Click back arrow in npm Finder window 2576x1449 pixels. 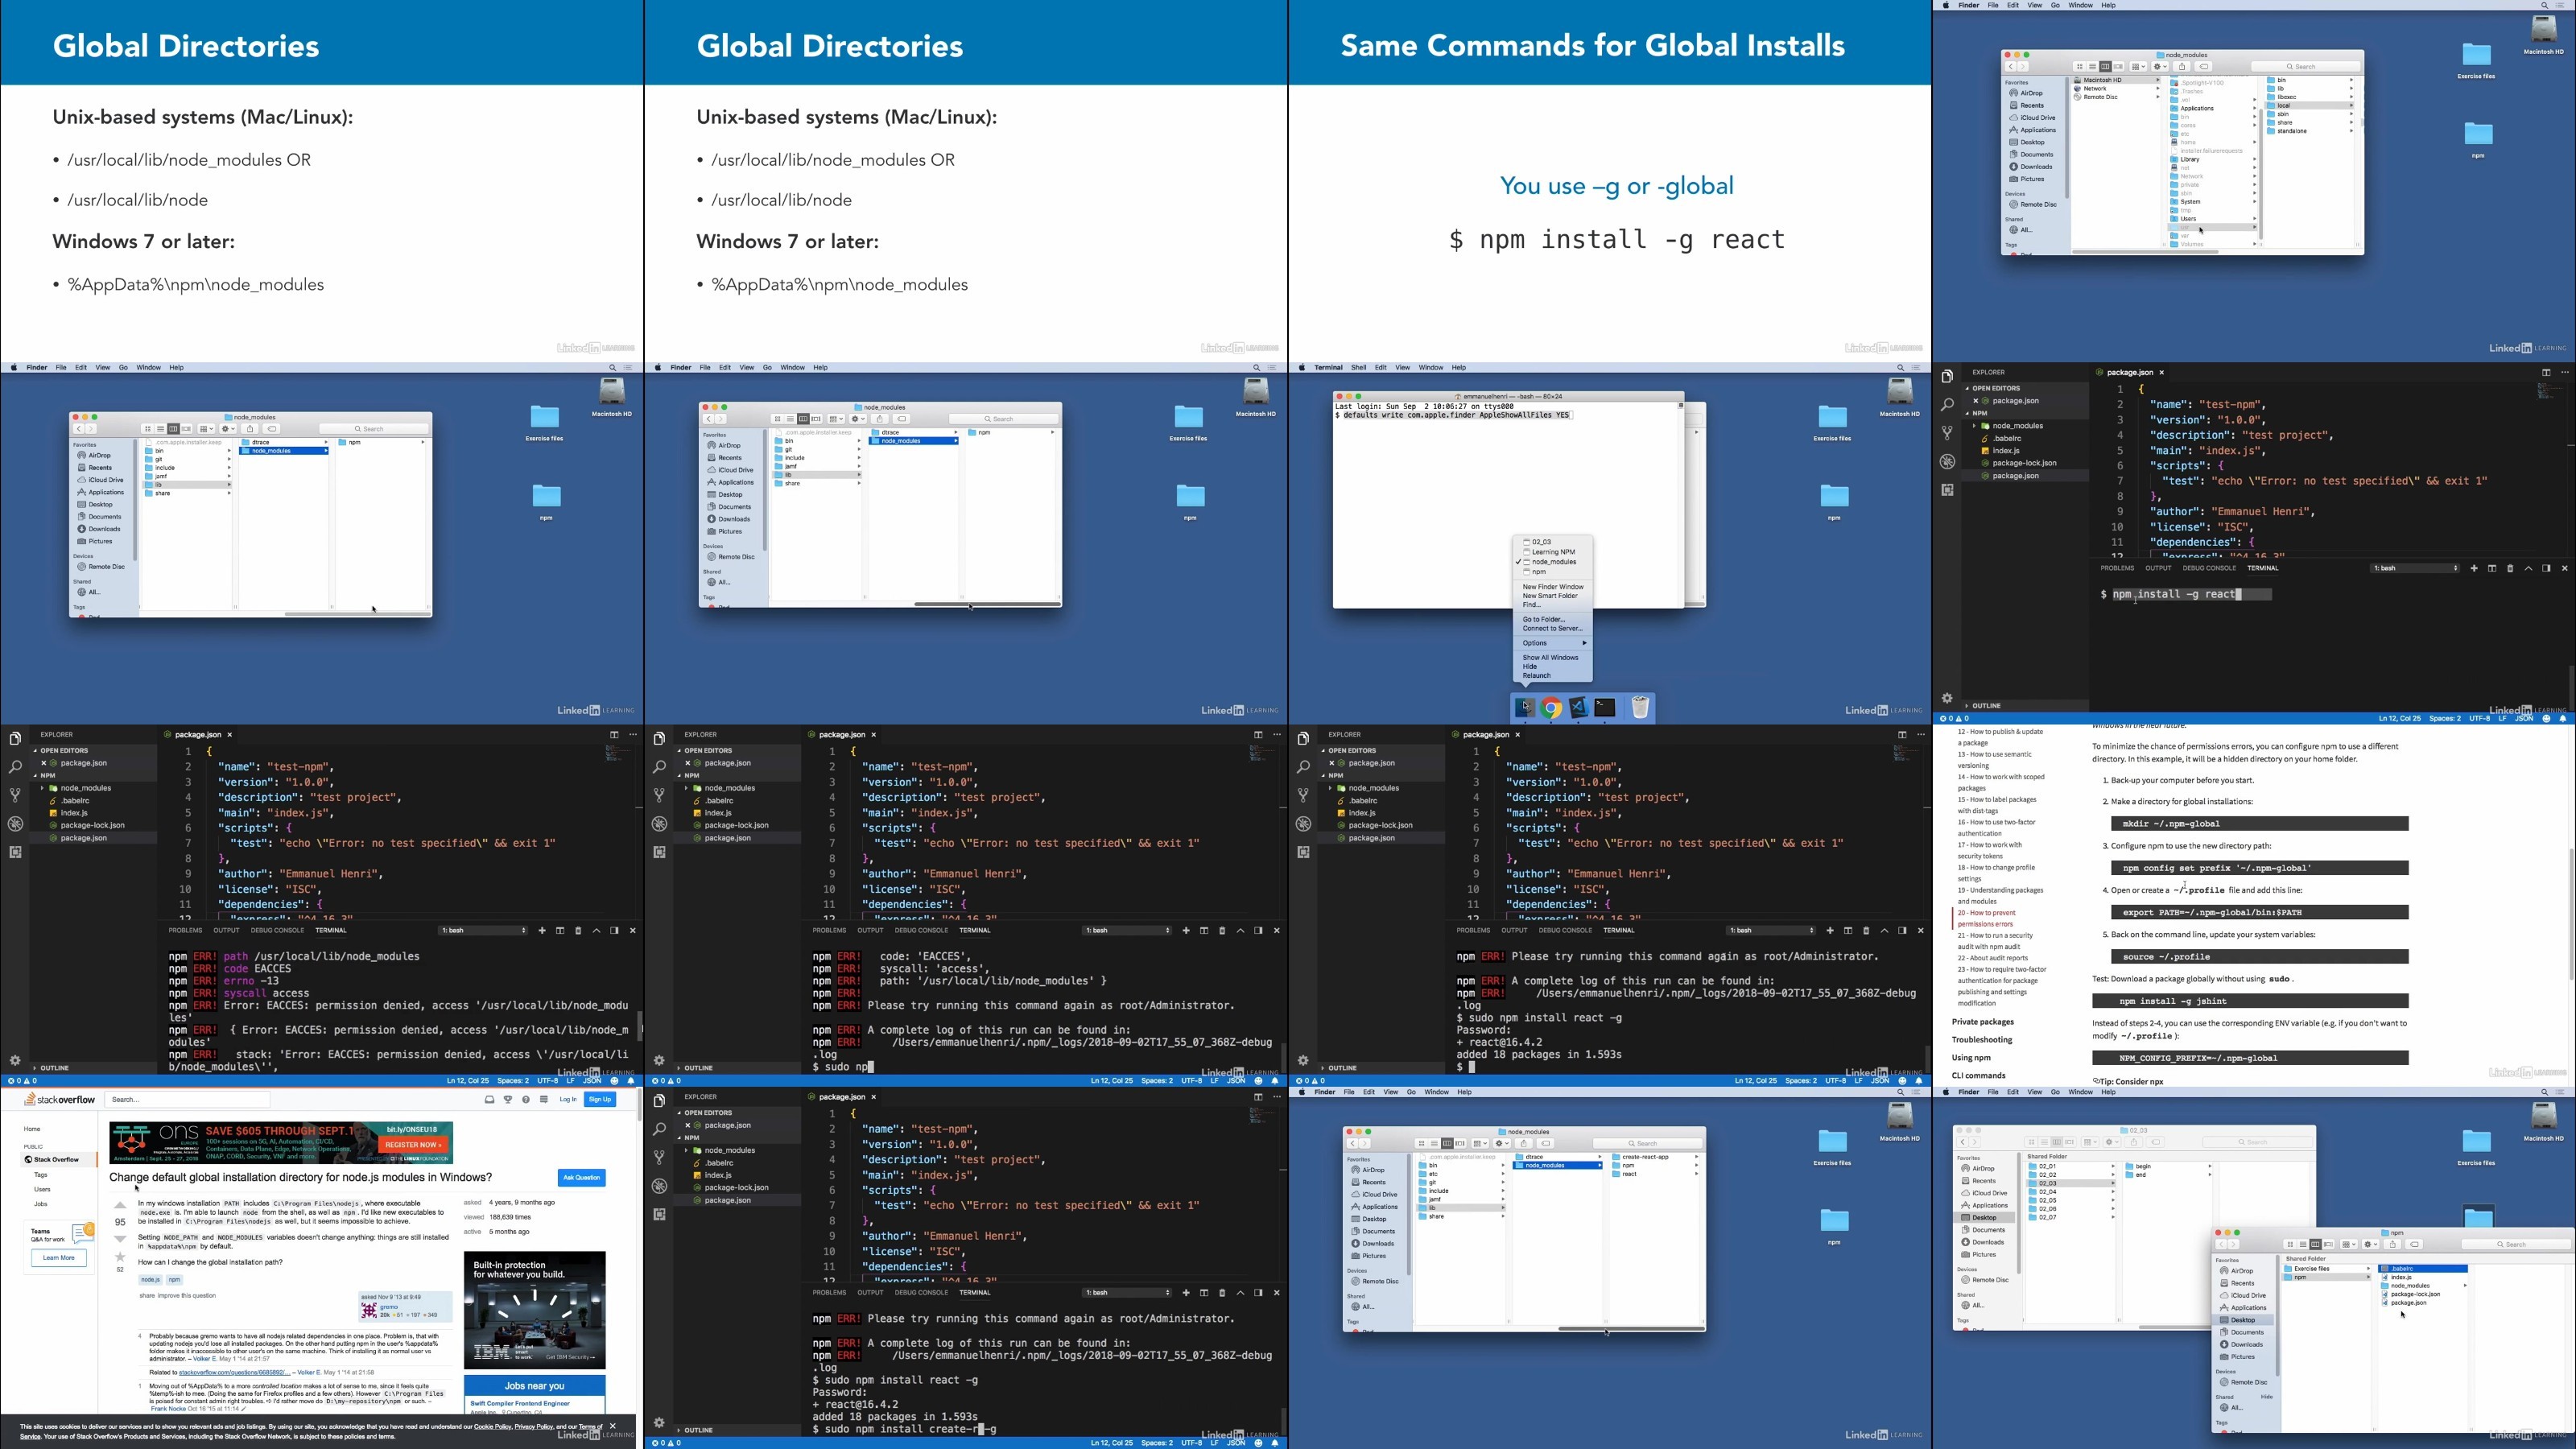point(2221,1244)
